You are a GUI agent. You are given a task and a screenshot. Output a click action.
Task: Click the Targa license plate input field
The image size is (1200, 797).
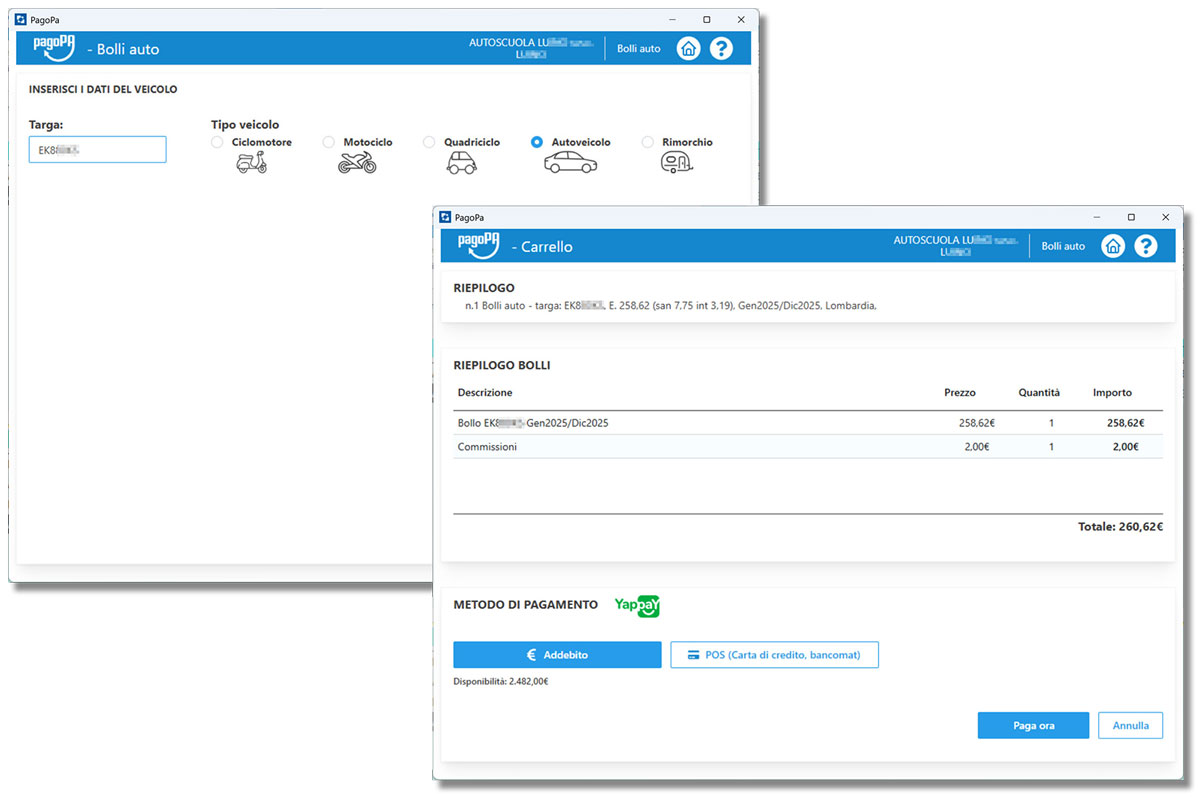point(97,150)
